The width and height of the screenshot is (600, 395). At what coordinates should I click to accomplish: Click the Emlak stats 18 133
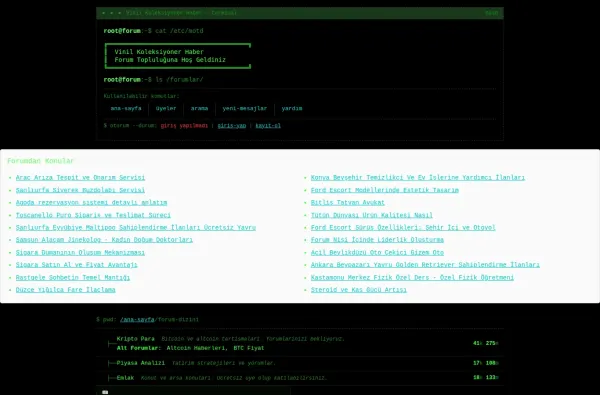(486, 378)
